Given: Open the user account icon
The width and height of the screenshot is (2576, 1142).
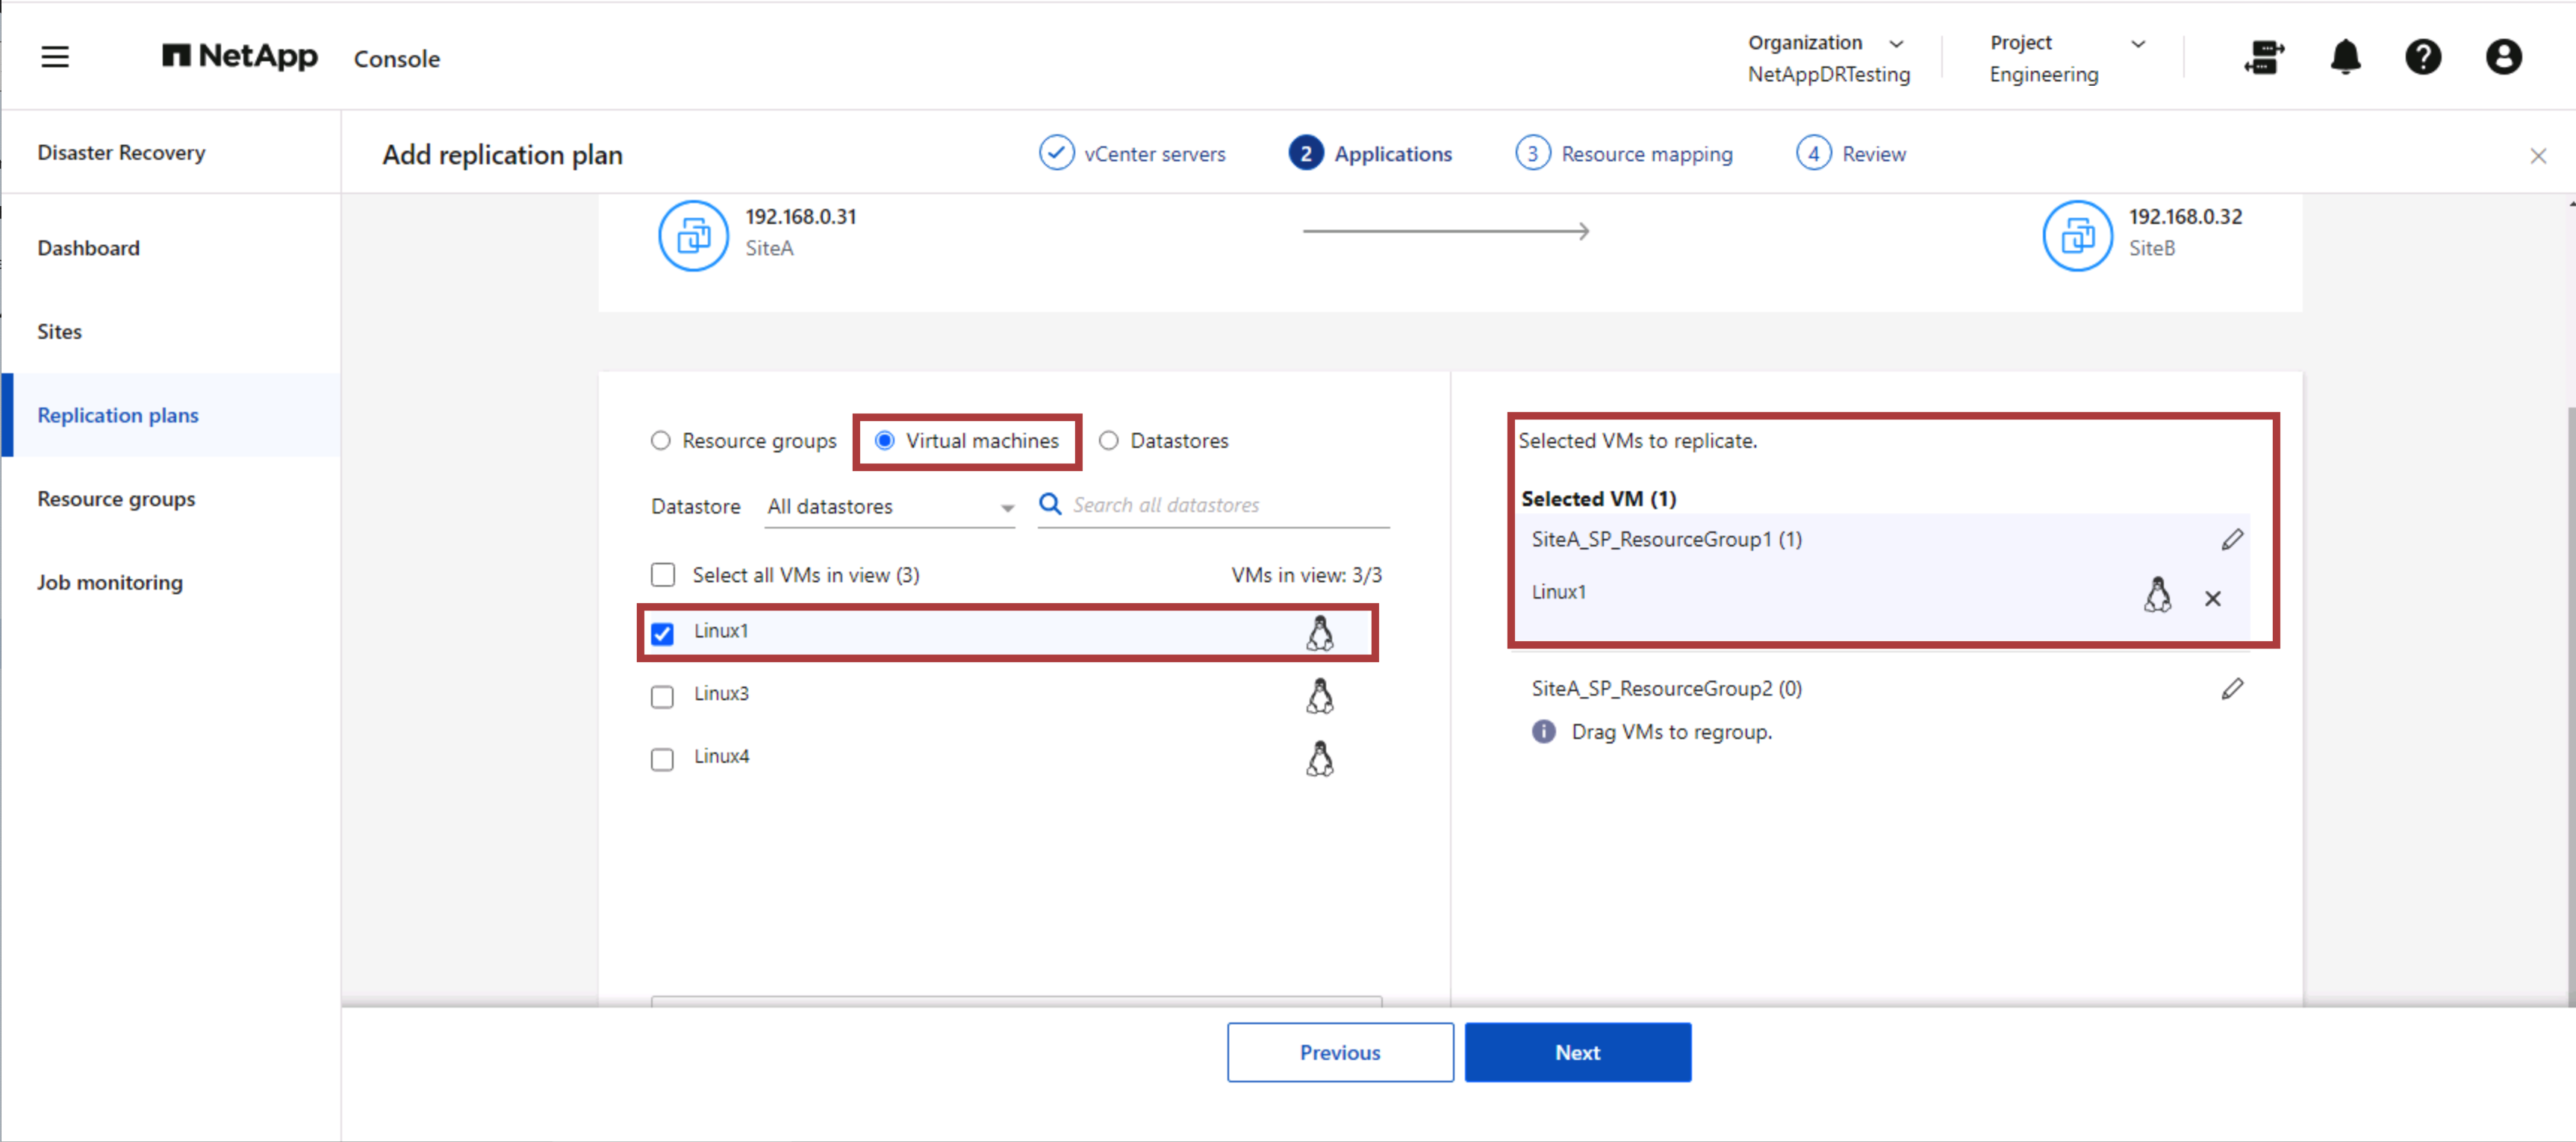Looking at the screenshot, I should 2503,57.
